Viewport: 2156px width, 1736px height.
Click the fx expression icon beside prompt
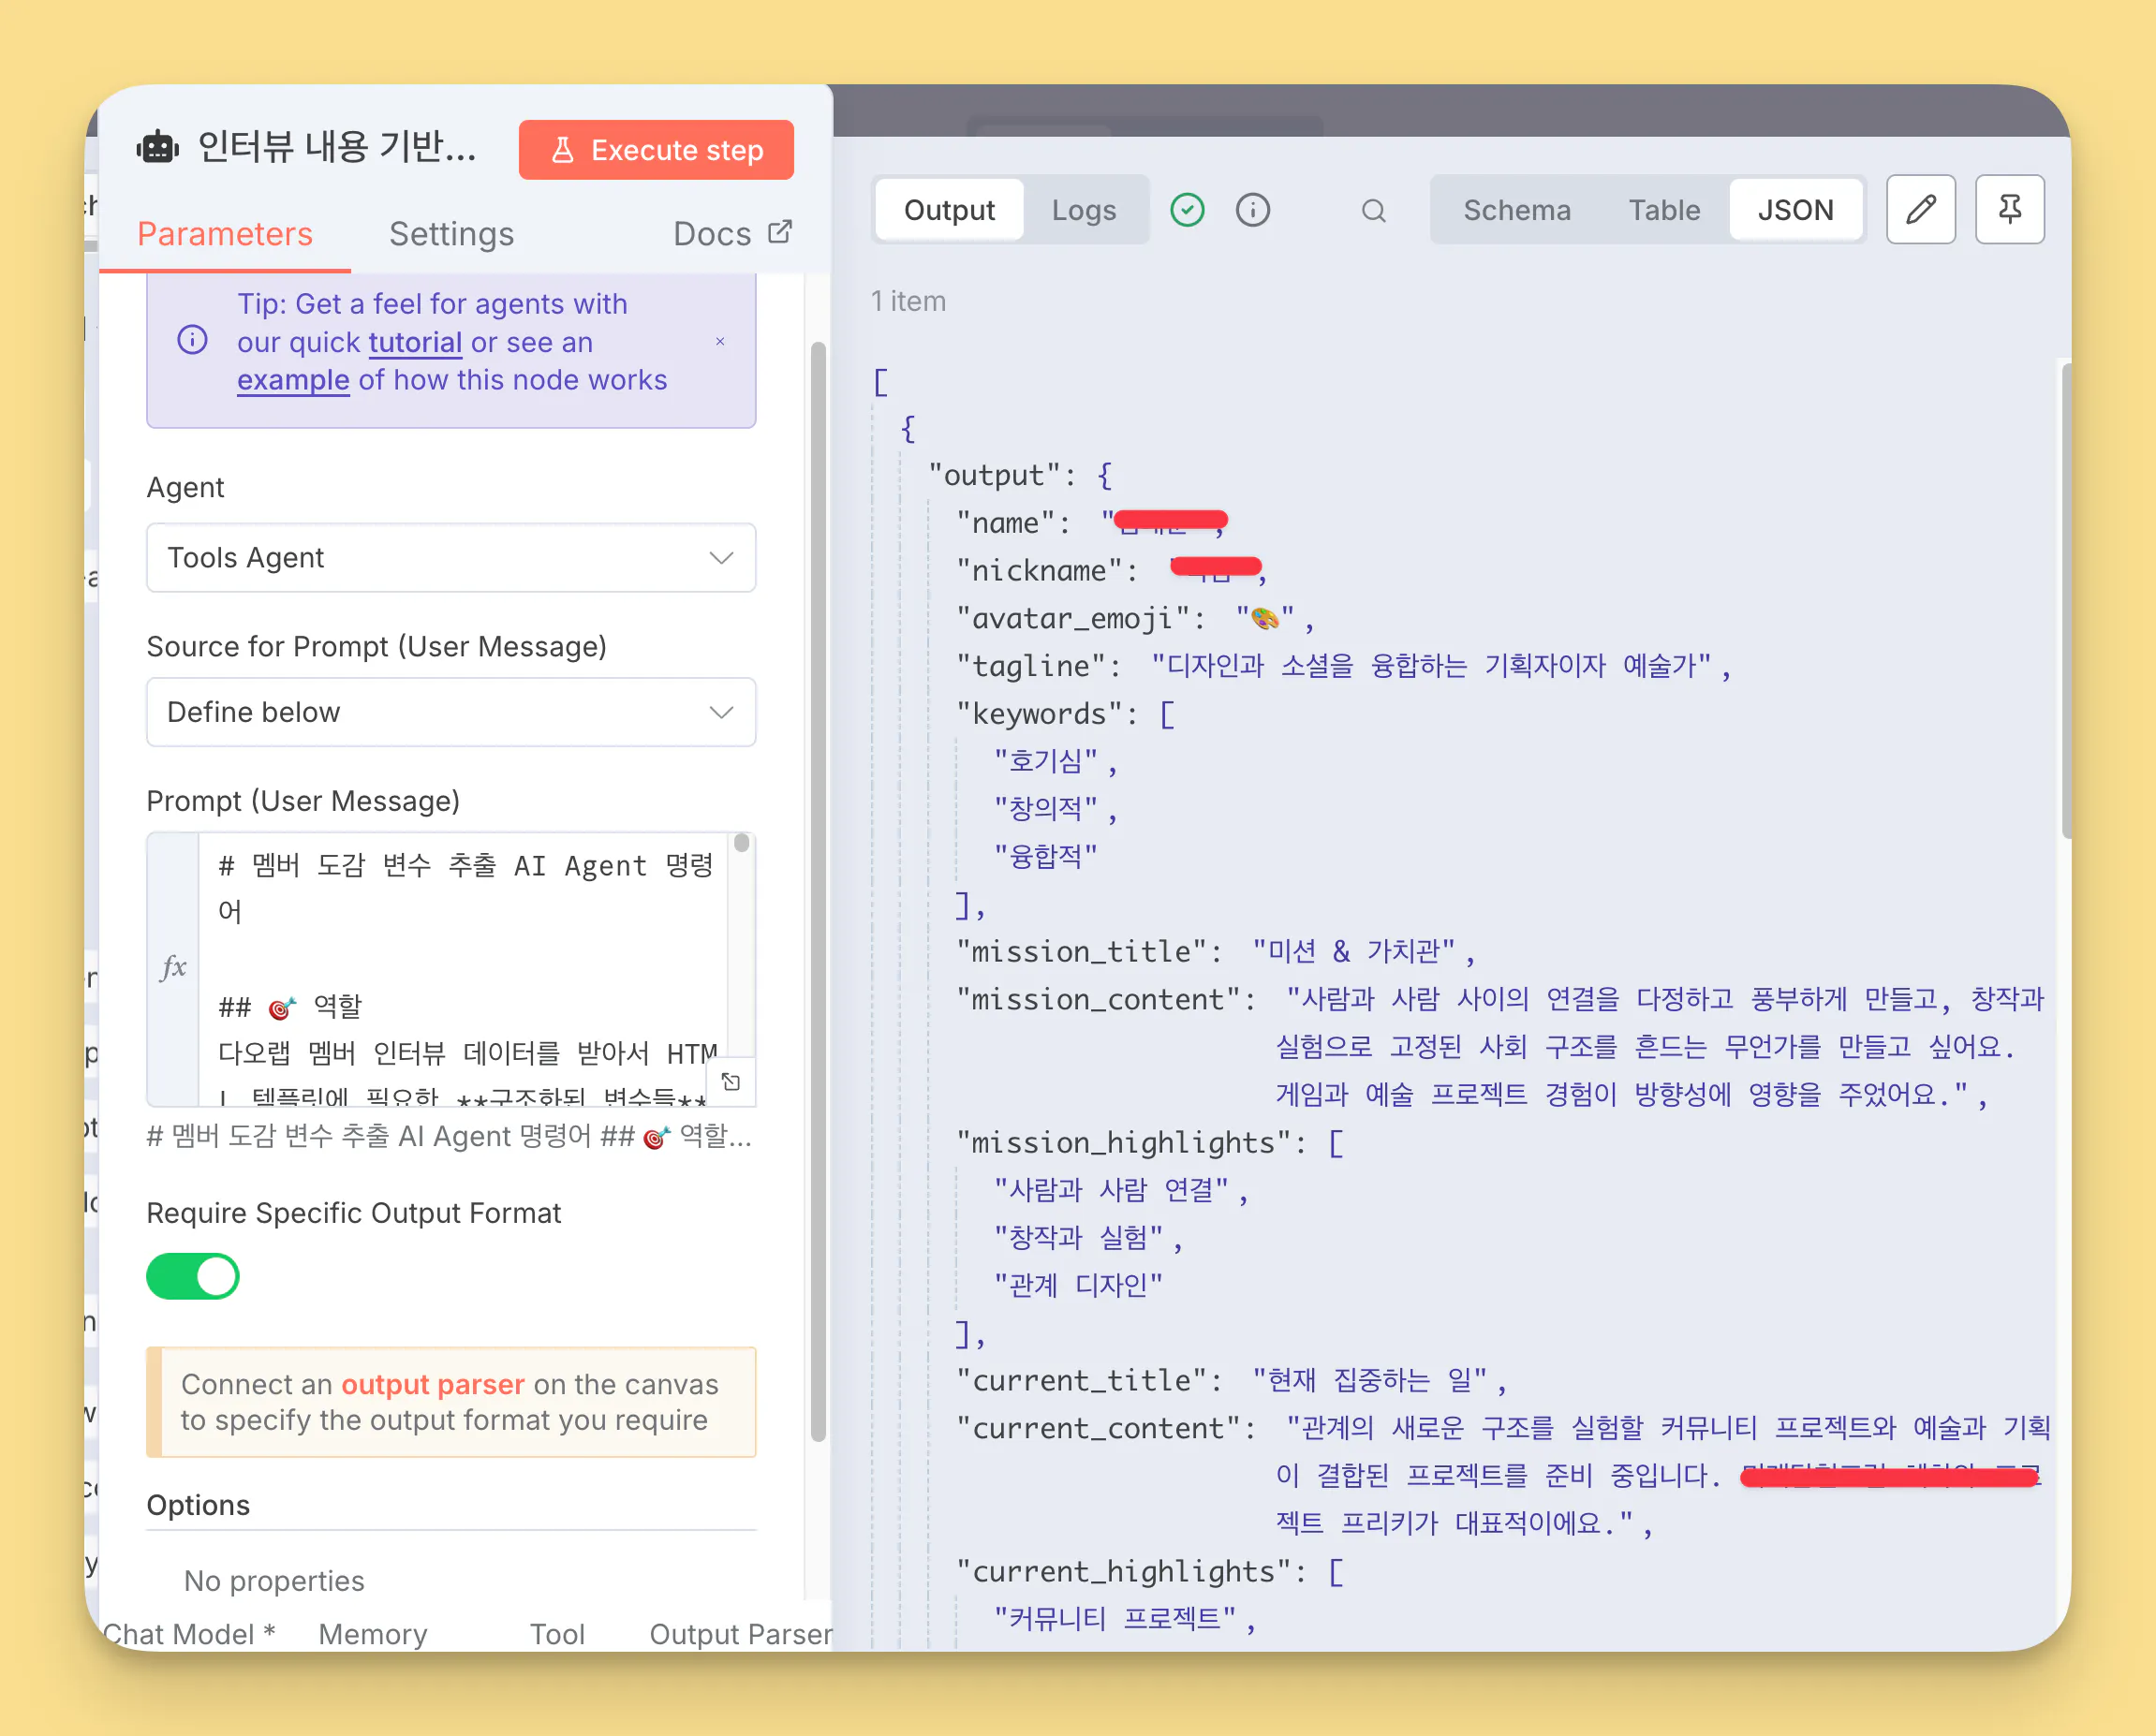[173, 968]
